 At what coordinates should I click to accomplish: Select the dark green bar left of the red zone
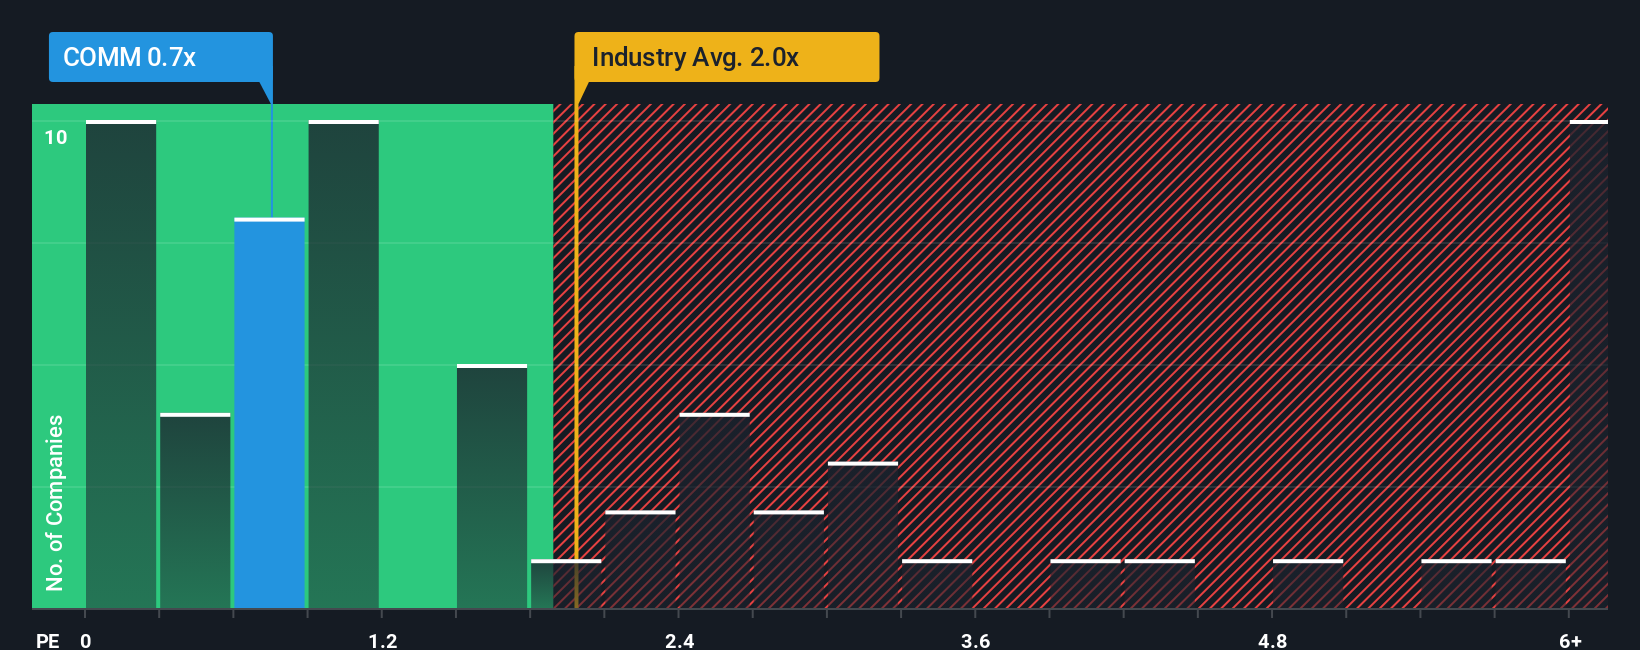[492, 486]
